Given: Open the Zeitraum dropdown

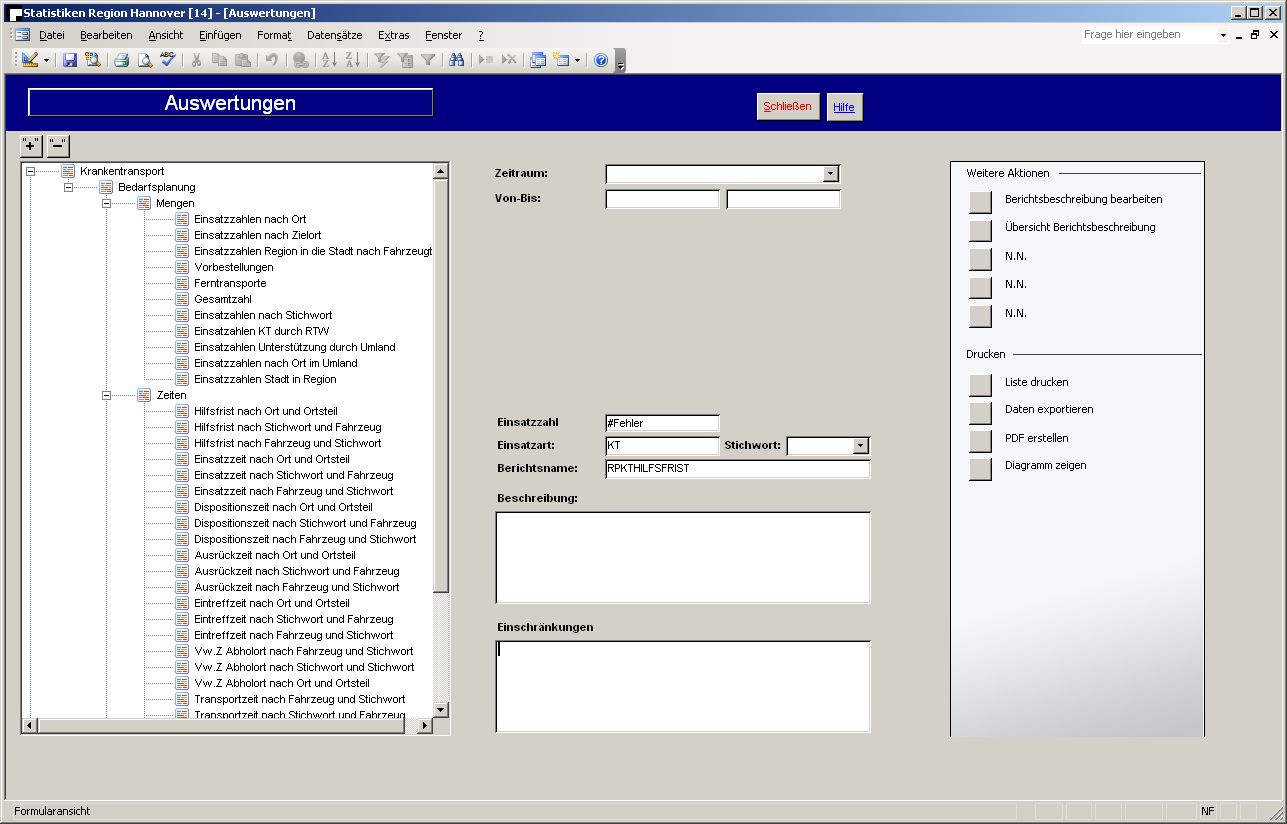Looking at the screenshot, I should click(830, 174).
